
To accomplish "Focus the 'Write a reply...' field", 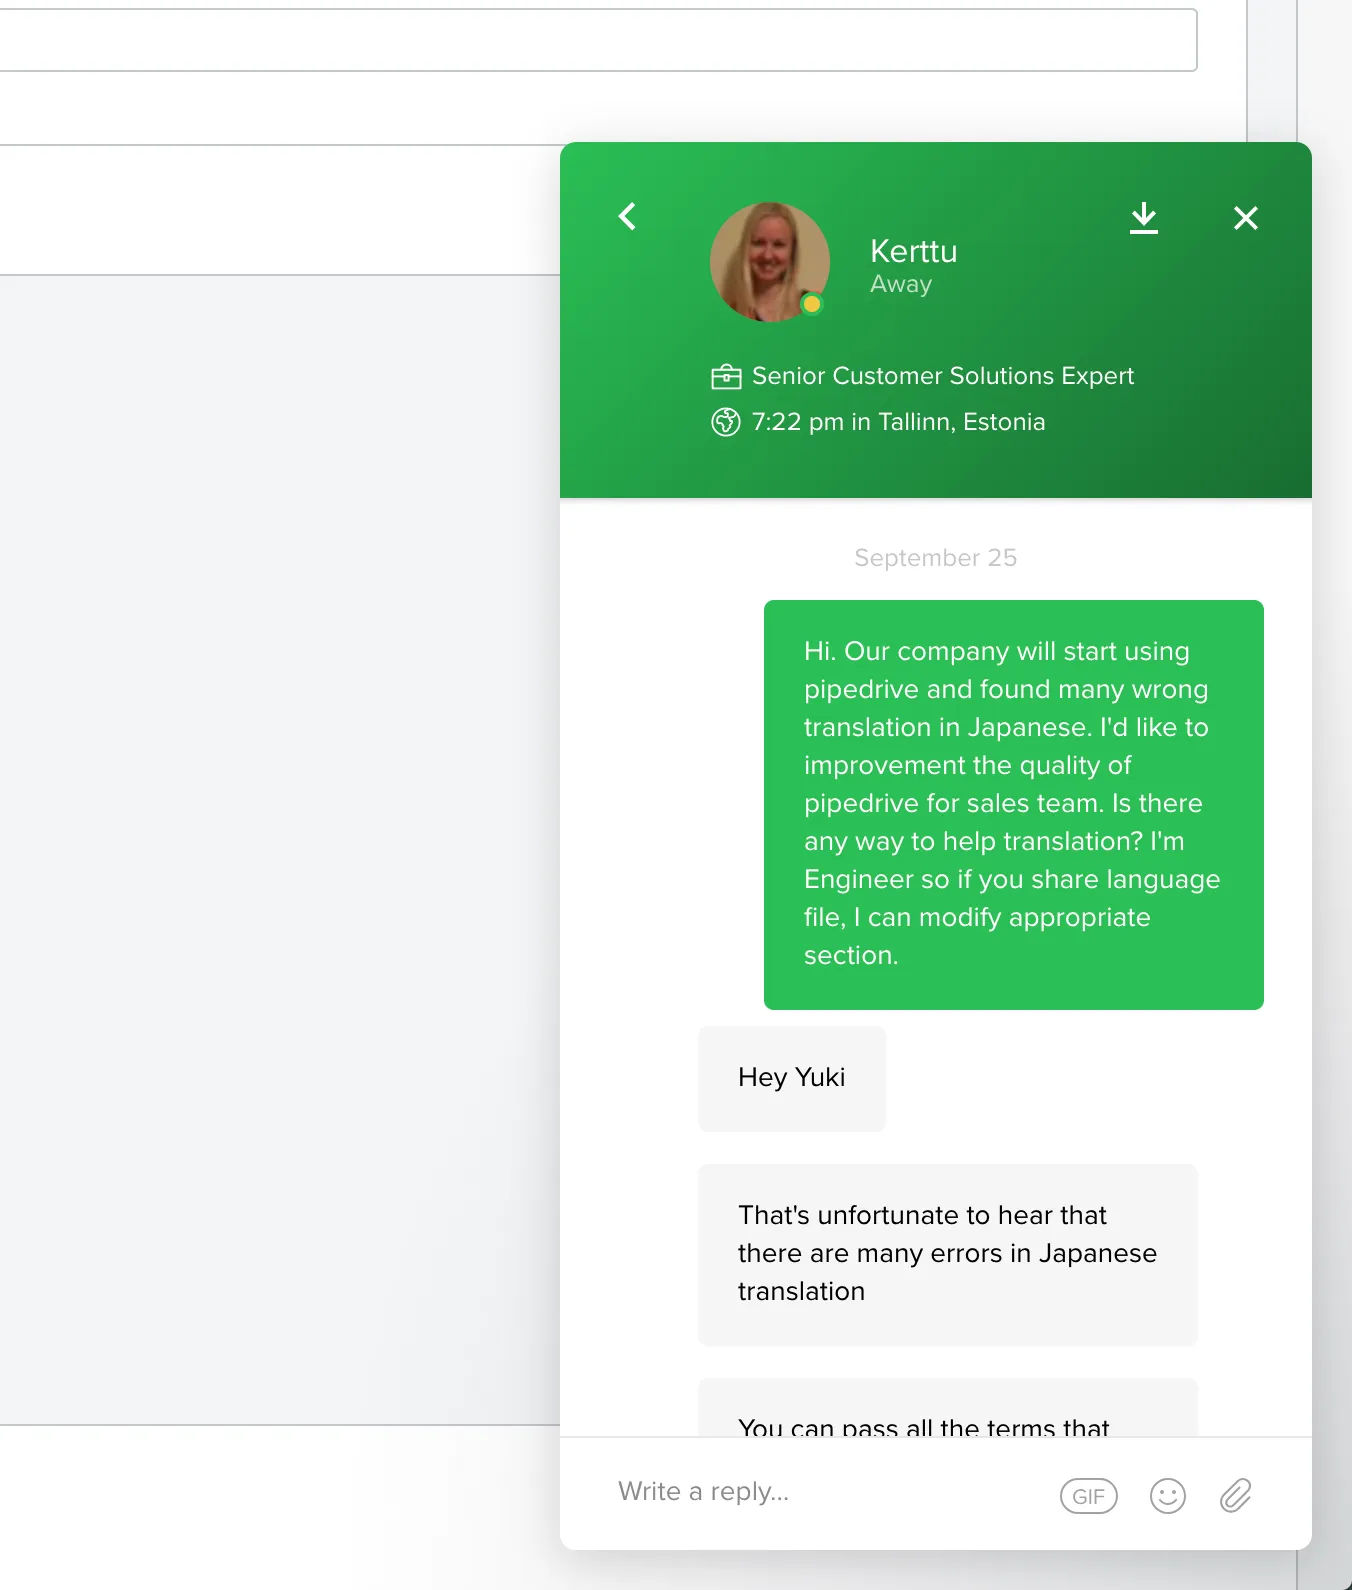I will 820,1492.
